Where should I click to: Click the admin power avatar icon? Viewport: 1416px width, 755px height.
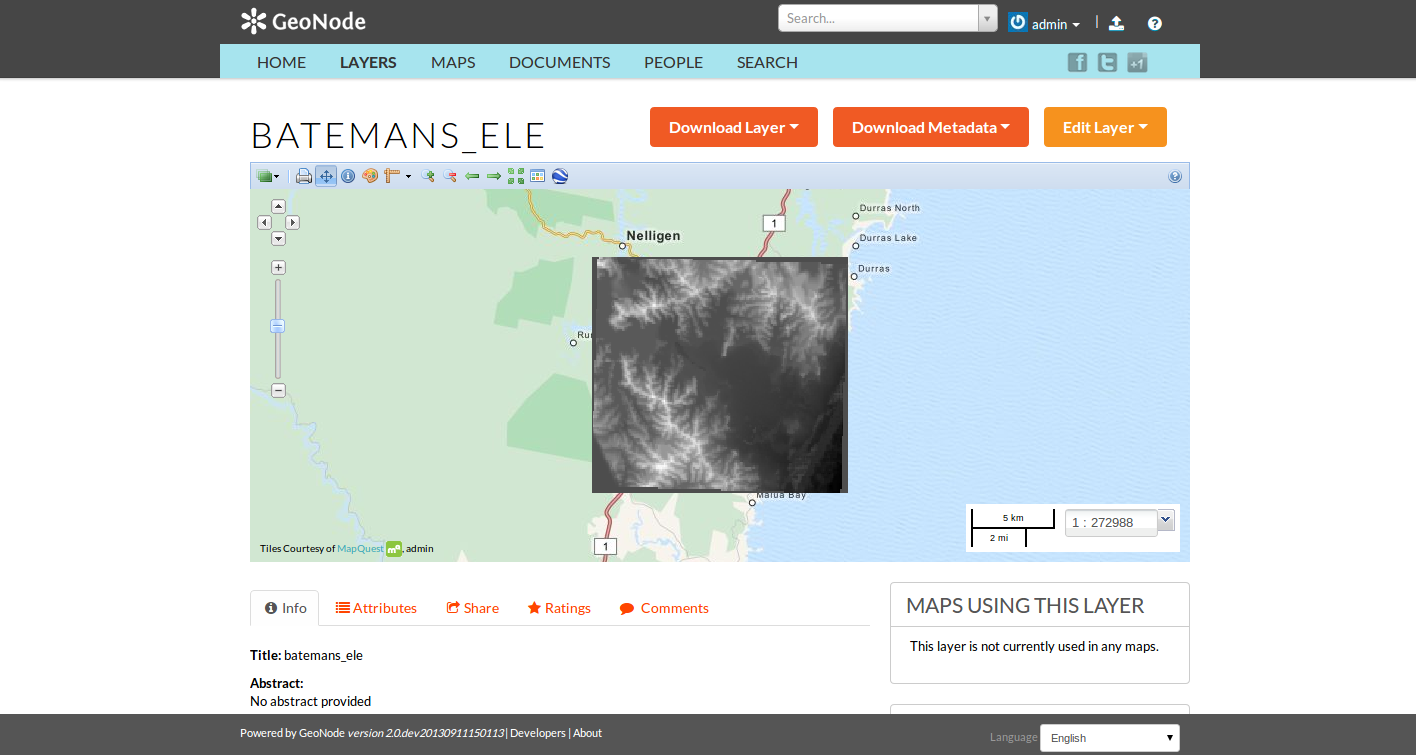(1018, 22)
